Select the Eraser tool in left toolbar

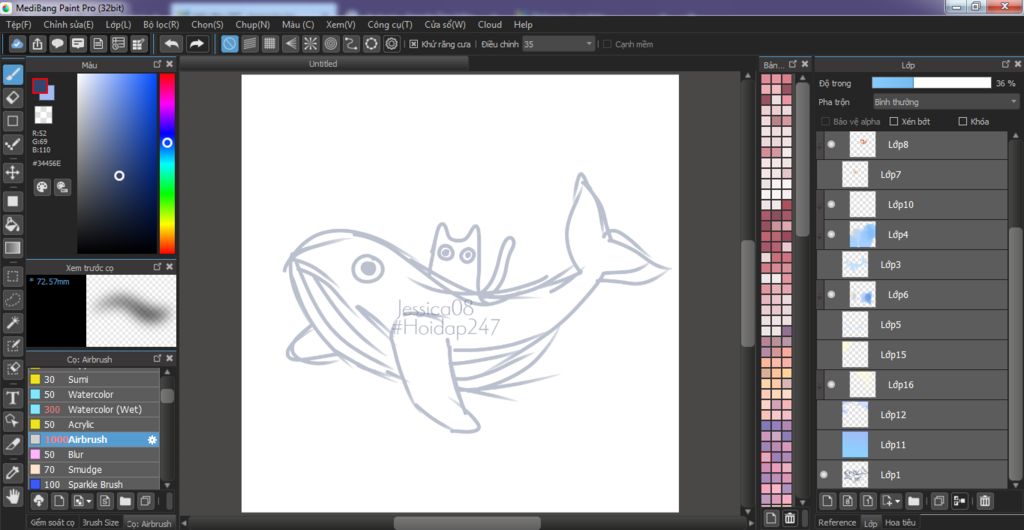click(x=13, y=97)
